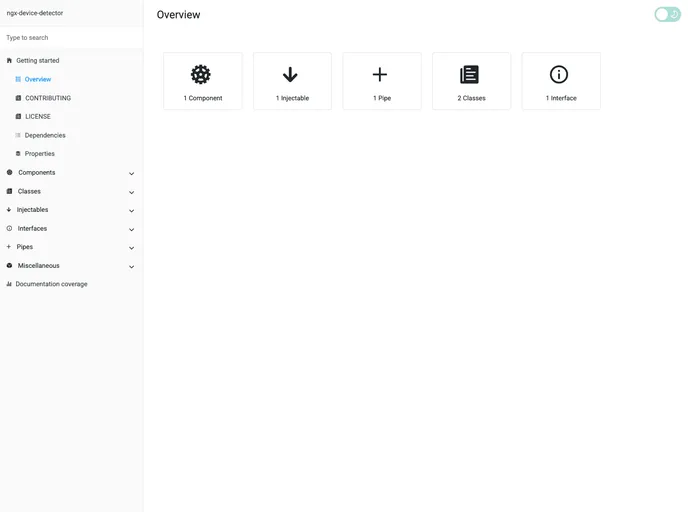Click the Getting started home icon
This screenshot has height=512, width=688.
pyautogui.click(x=9, y=61)
